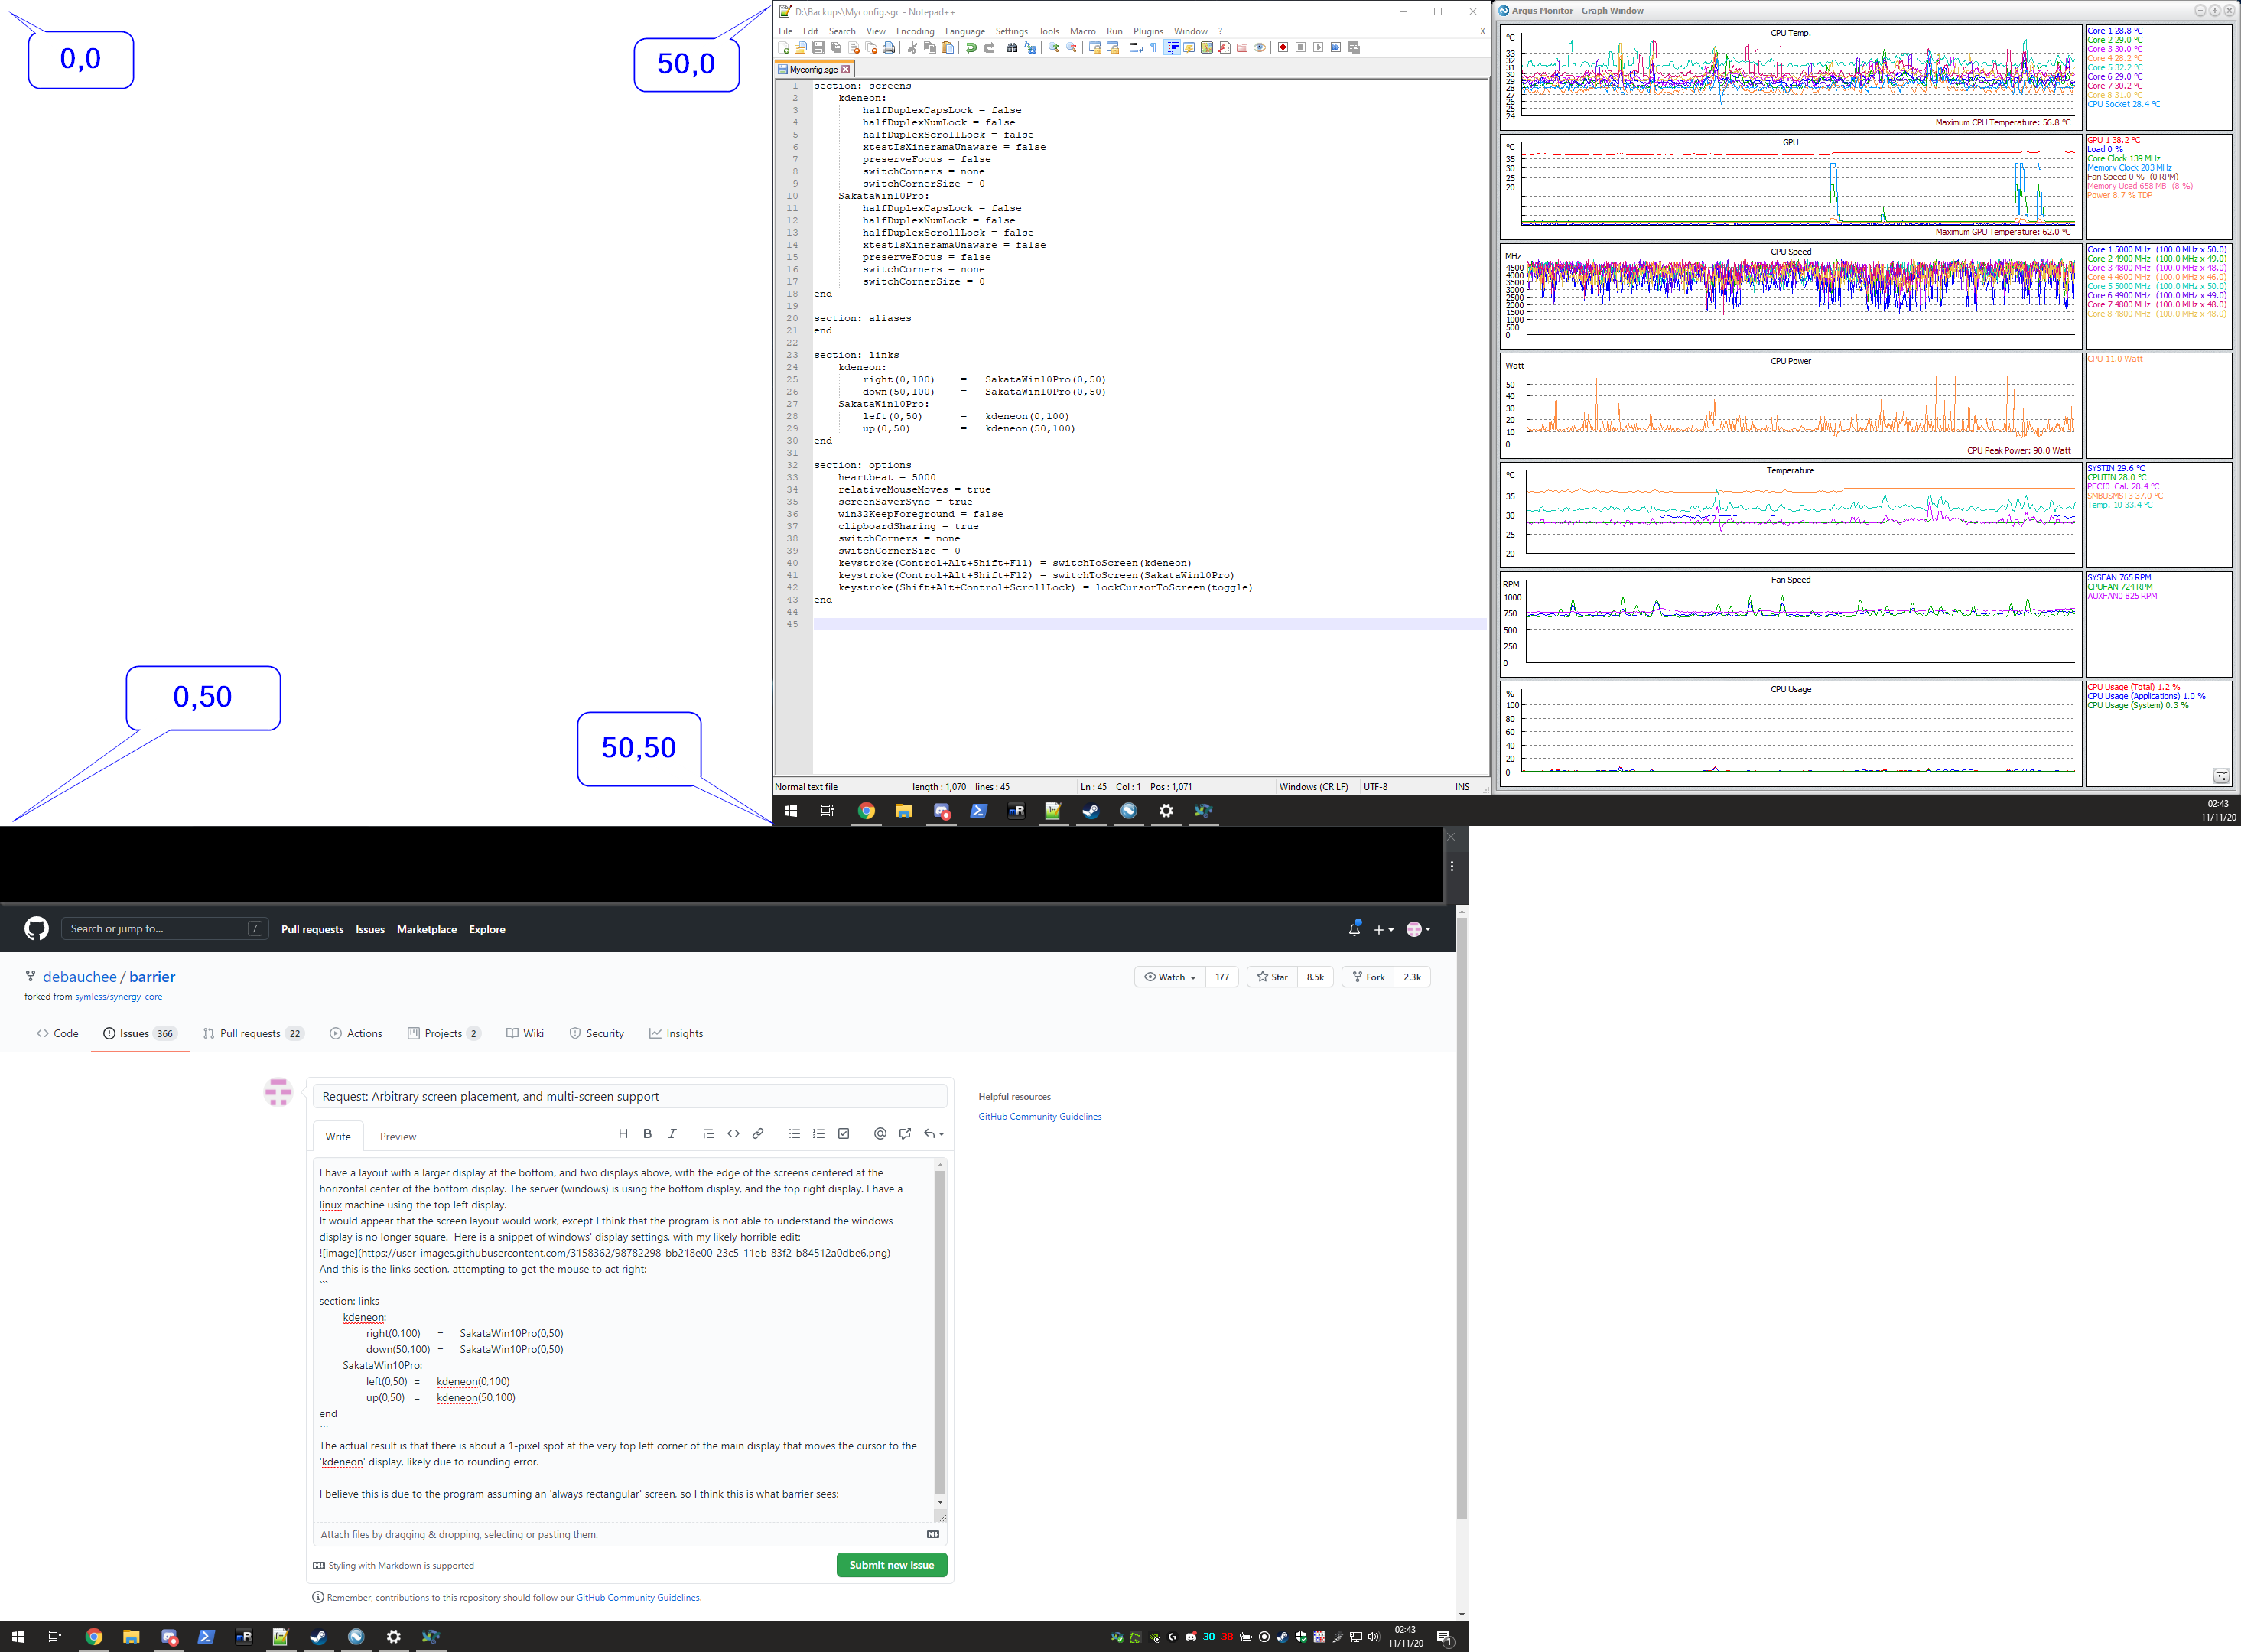This screenshot has height=1652, width=2241.
Task: Open the saved replies dropdown arrow
Action: tap(940, 1133)
